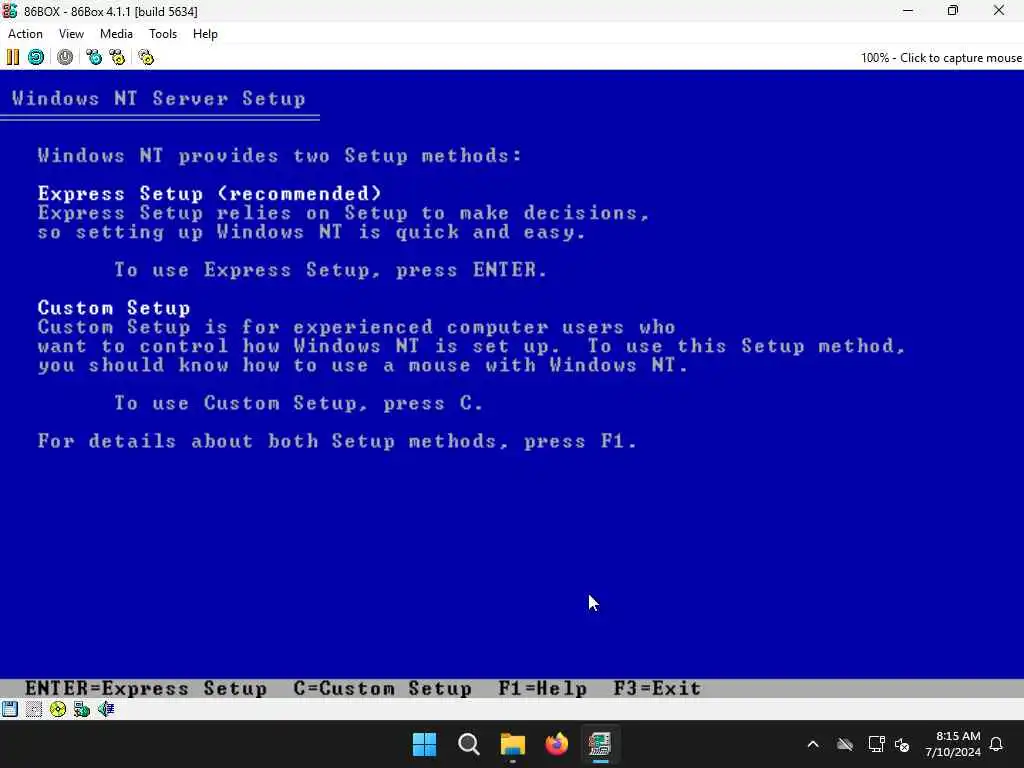Click the muted volume tray icon
Viewport: 1024px width, 768px height.
click(x=902, y=744)
